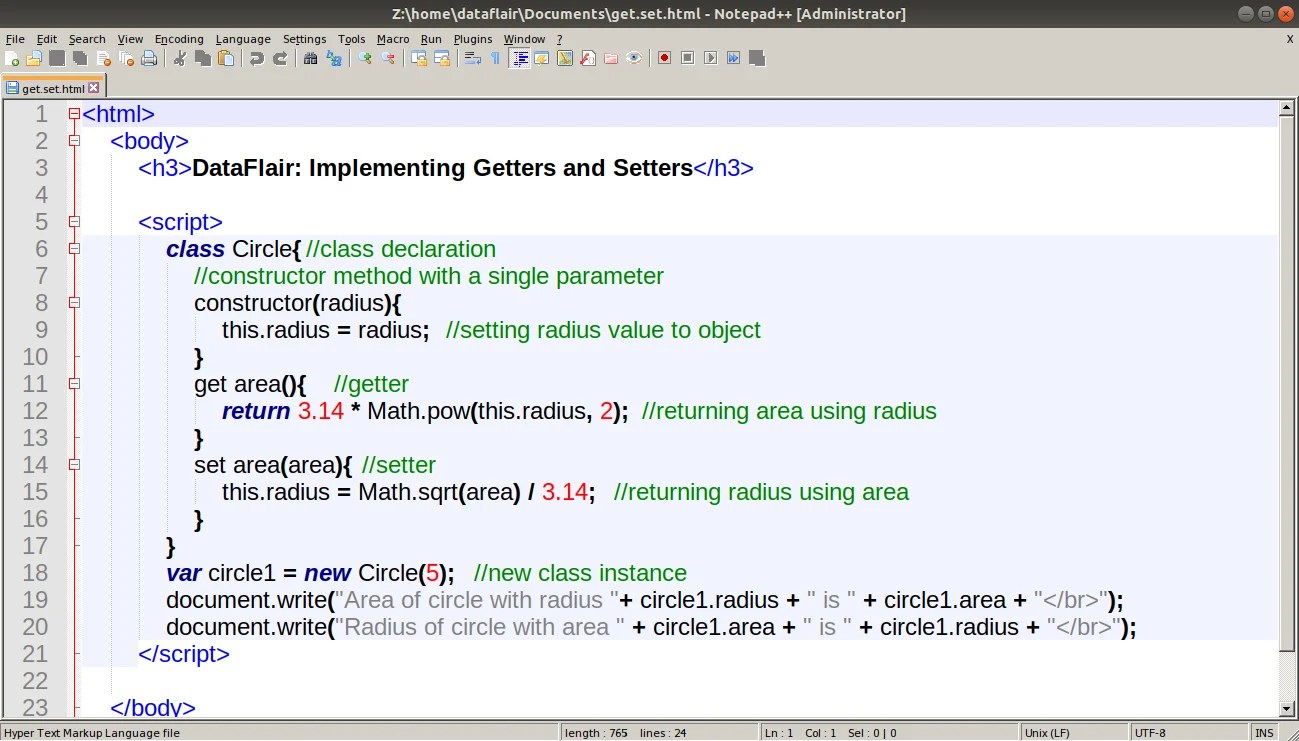Image resolution: width=1299 pixels, height=741 pixels.
Task: Click line number 12 in the margin
Action: pos(35,411)
